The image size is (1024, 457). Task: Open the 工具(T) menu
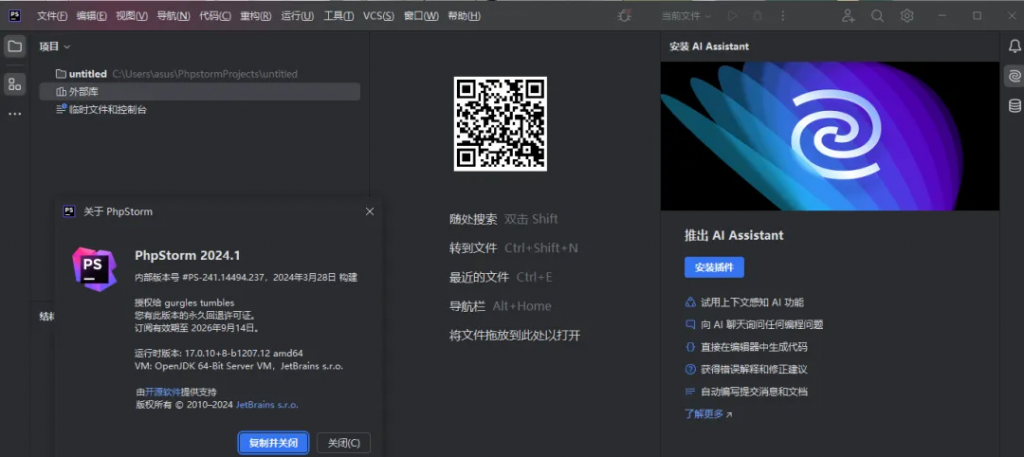[339, 16]
